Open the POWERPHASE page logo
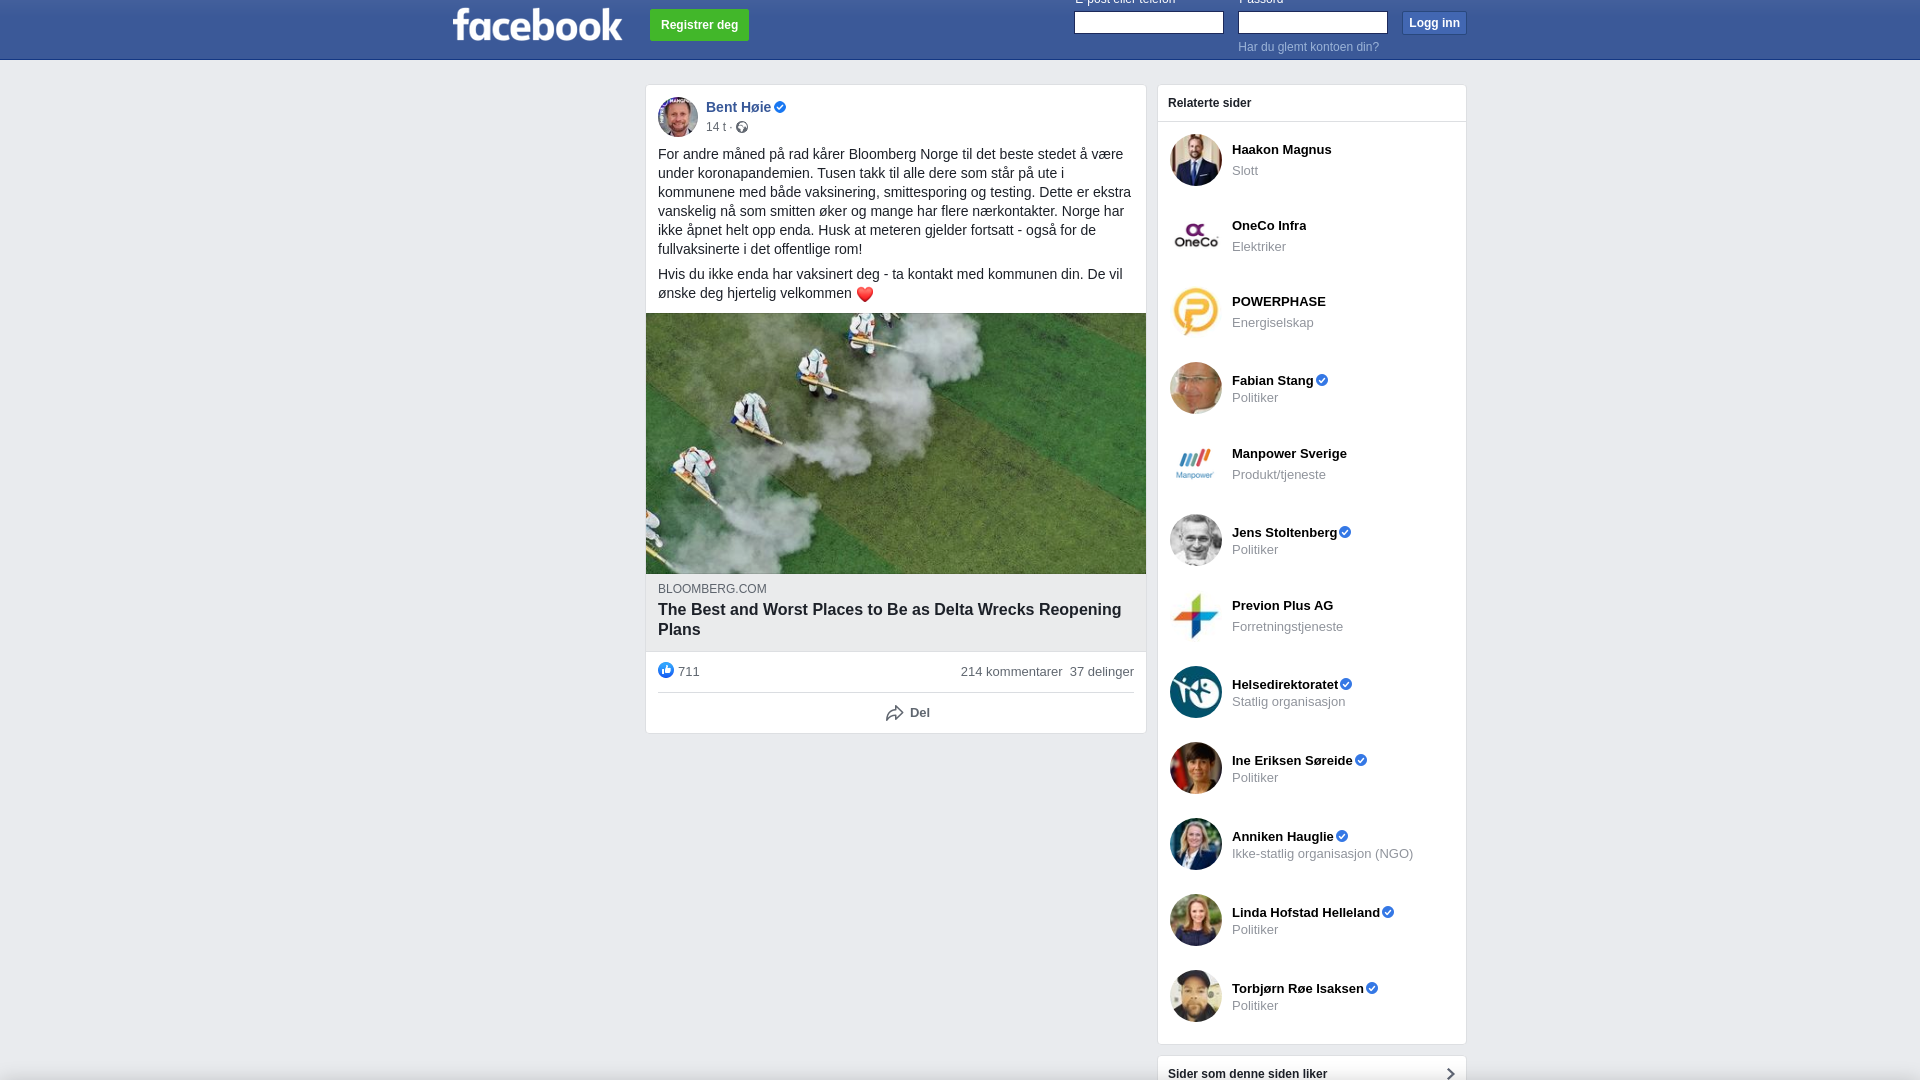1920x1080 pixels. [1196, 312]
